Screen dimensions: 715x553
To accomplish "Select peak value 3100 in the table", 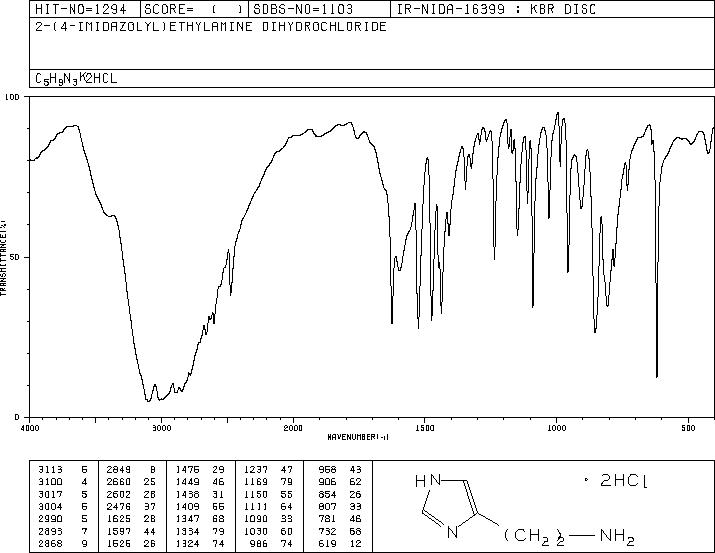I will pos(50,482).
